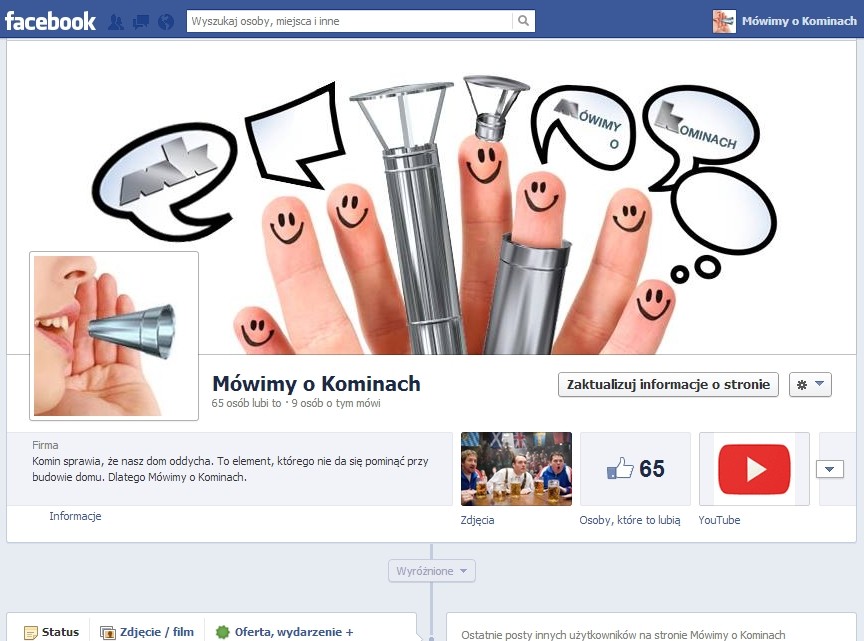Open the gear settings dropdown
Screen dimensions: 864x641
click(810, 384)
